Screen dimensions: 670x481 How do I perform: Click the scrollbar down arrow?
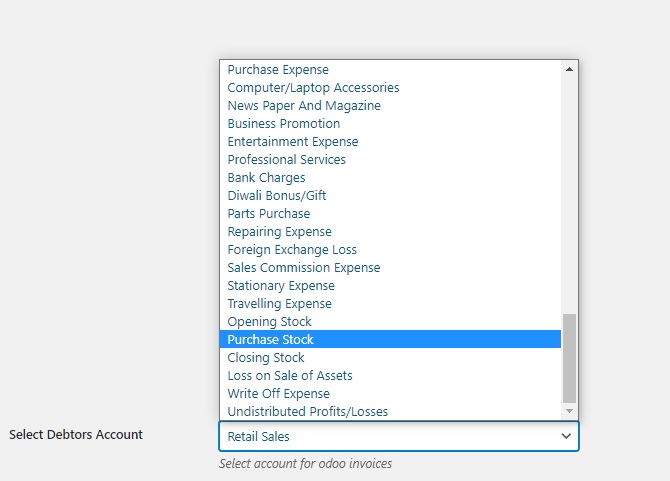click(569, 411)
